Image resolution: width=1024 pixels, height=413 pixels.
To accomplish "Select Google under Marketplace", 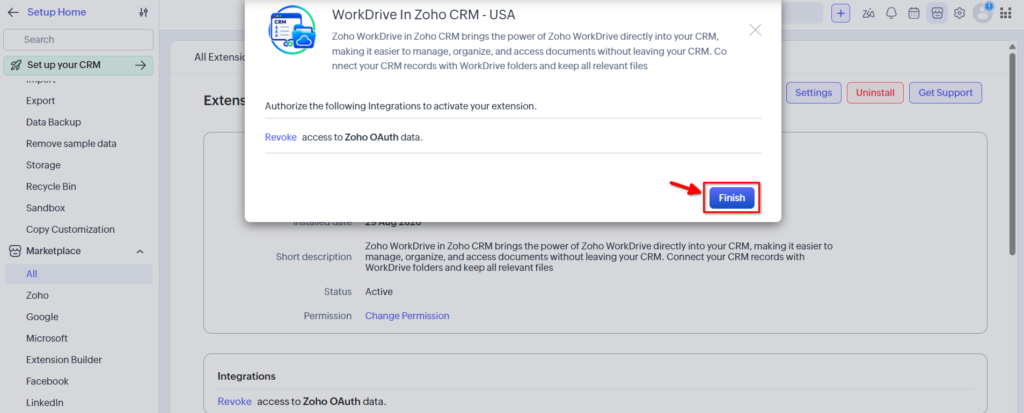I will (42, 317).
